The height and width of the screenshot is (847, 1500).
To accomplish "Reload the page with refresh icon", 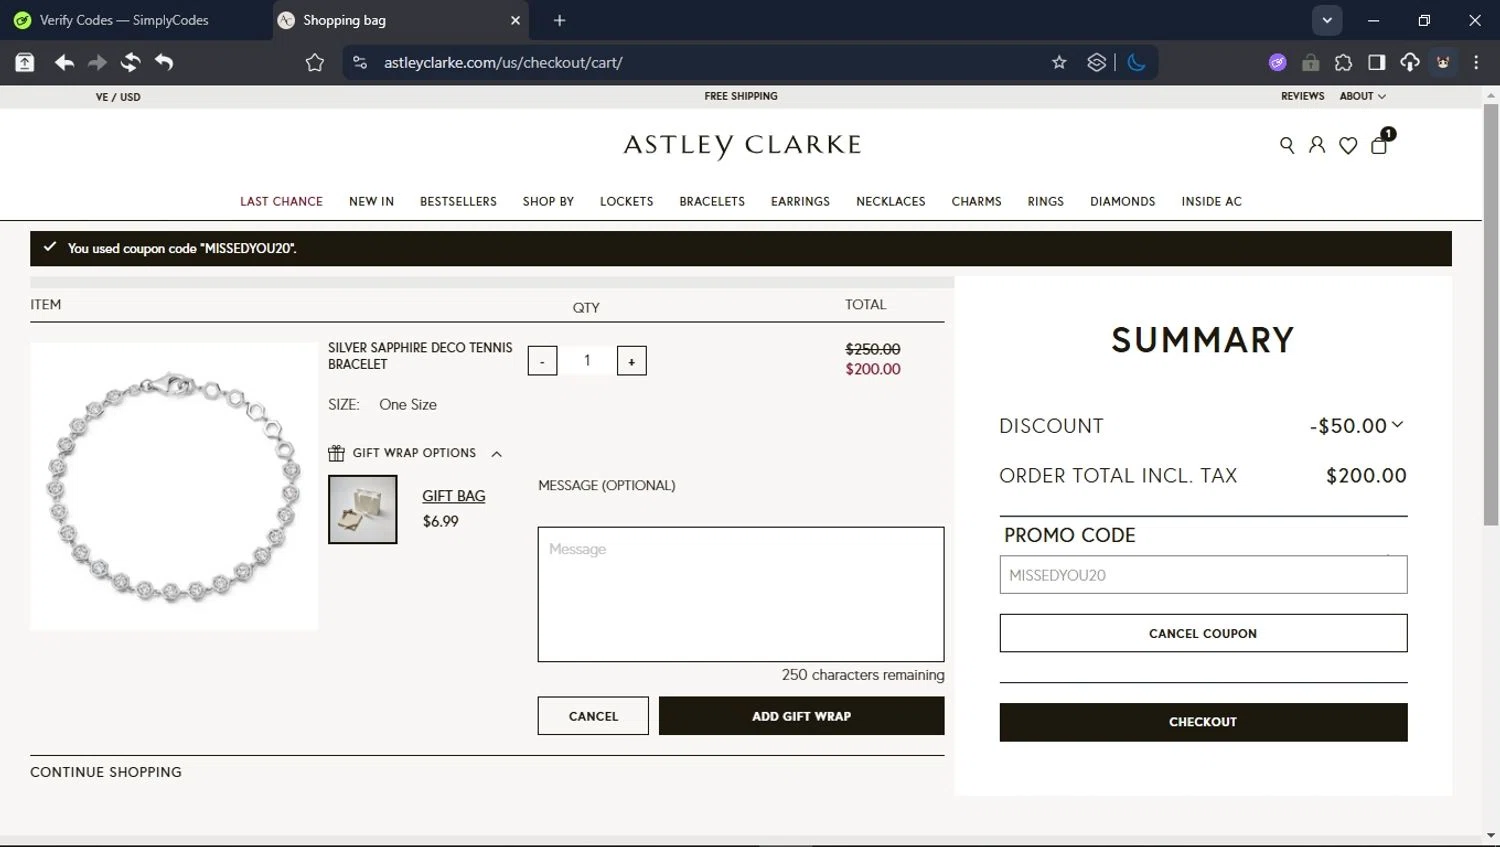I will pyautogui.click(x=130, y=62).
